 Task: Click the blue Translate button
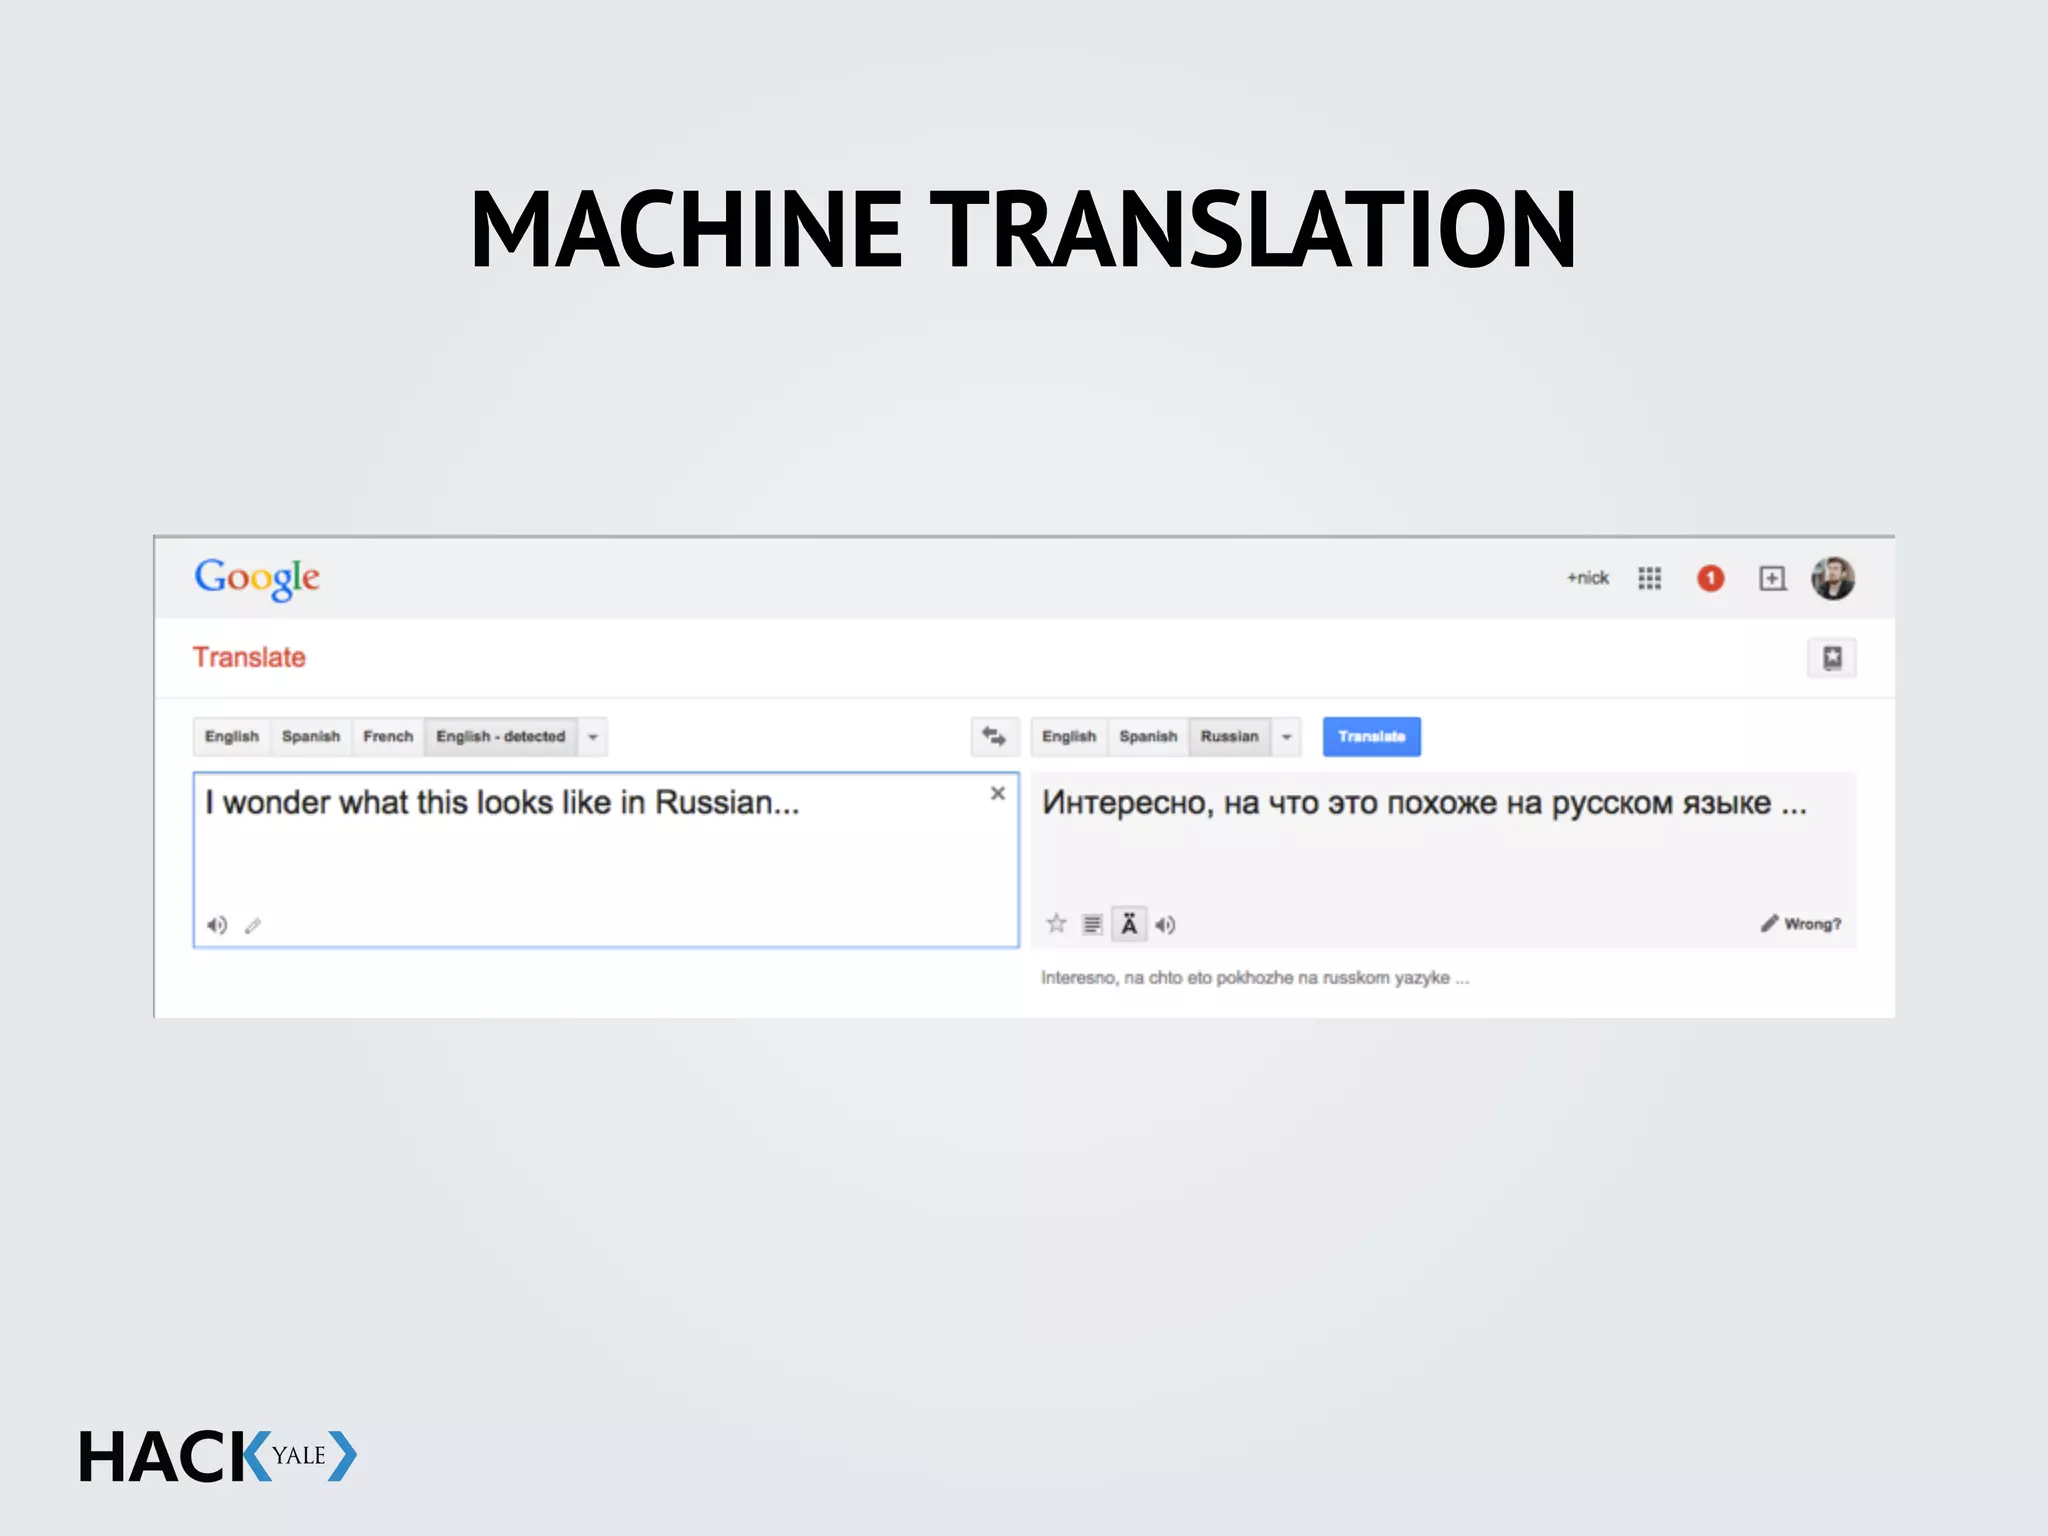tap(1371, 737)
